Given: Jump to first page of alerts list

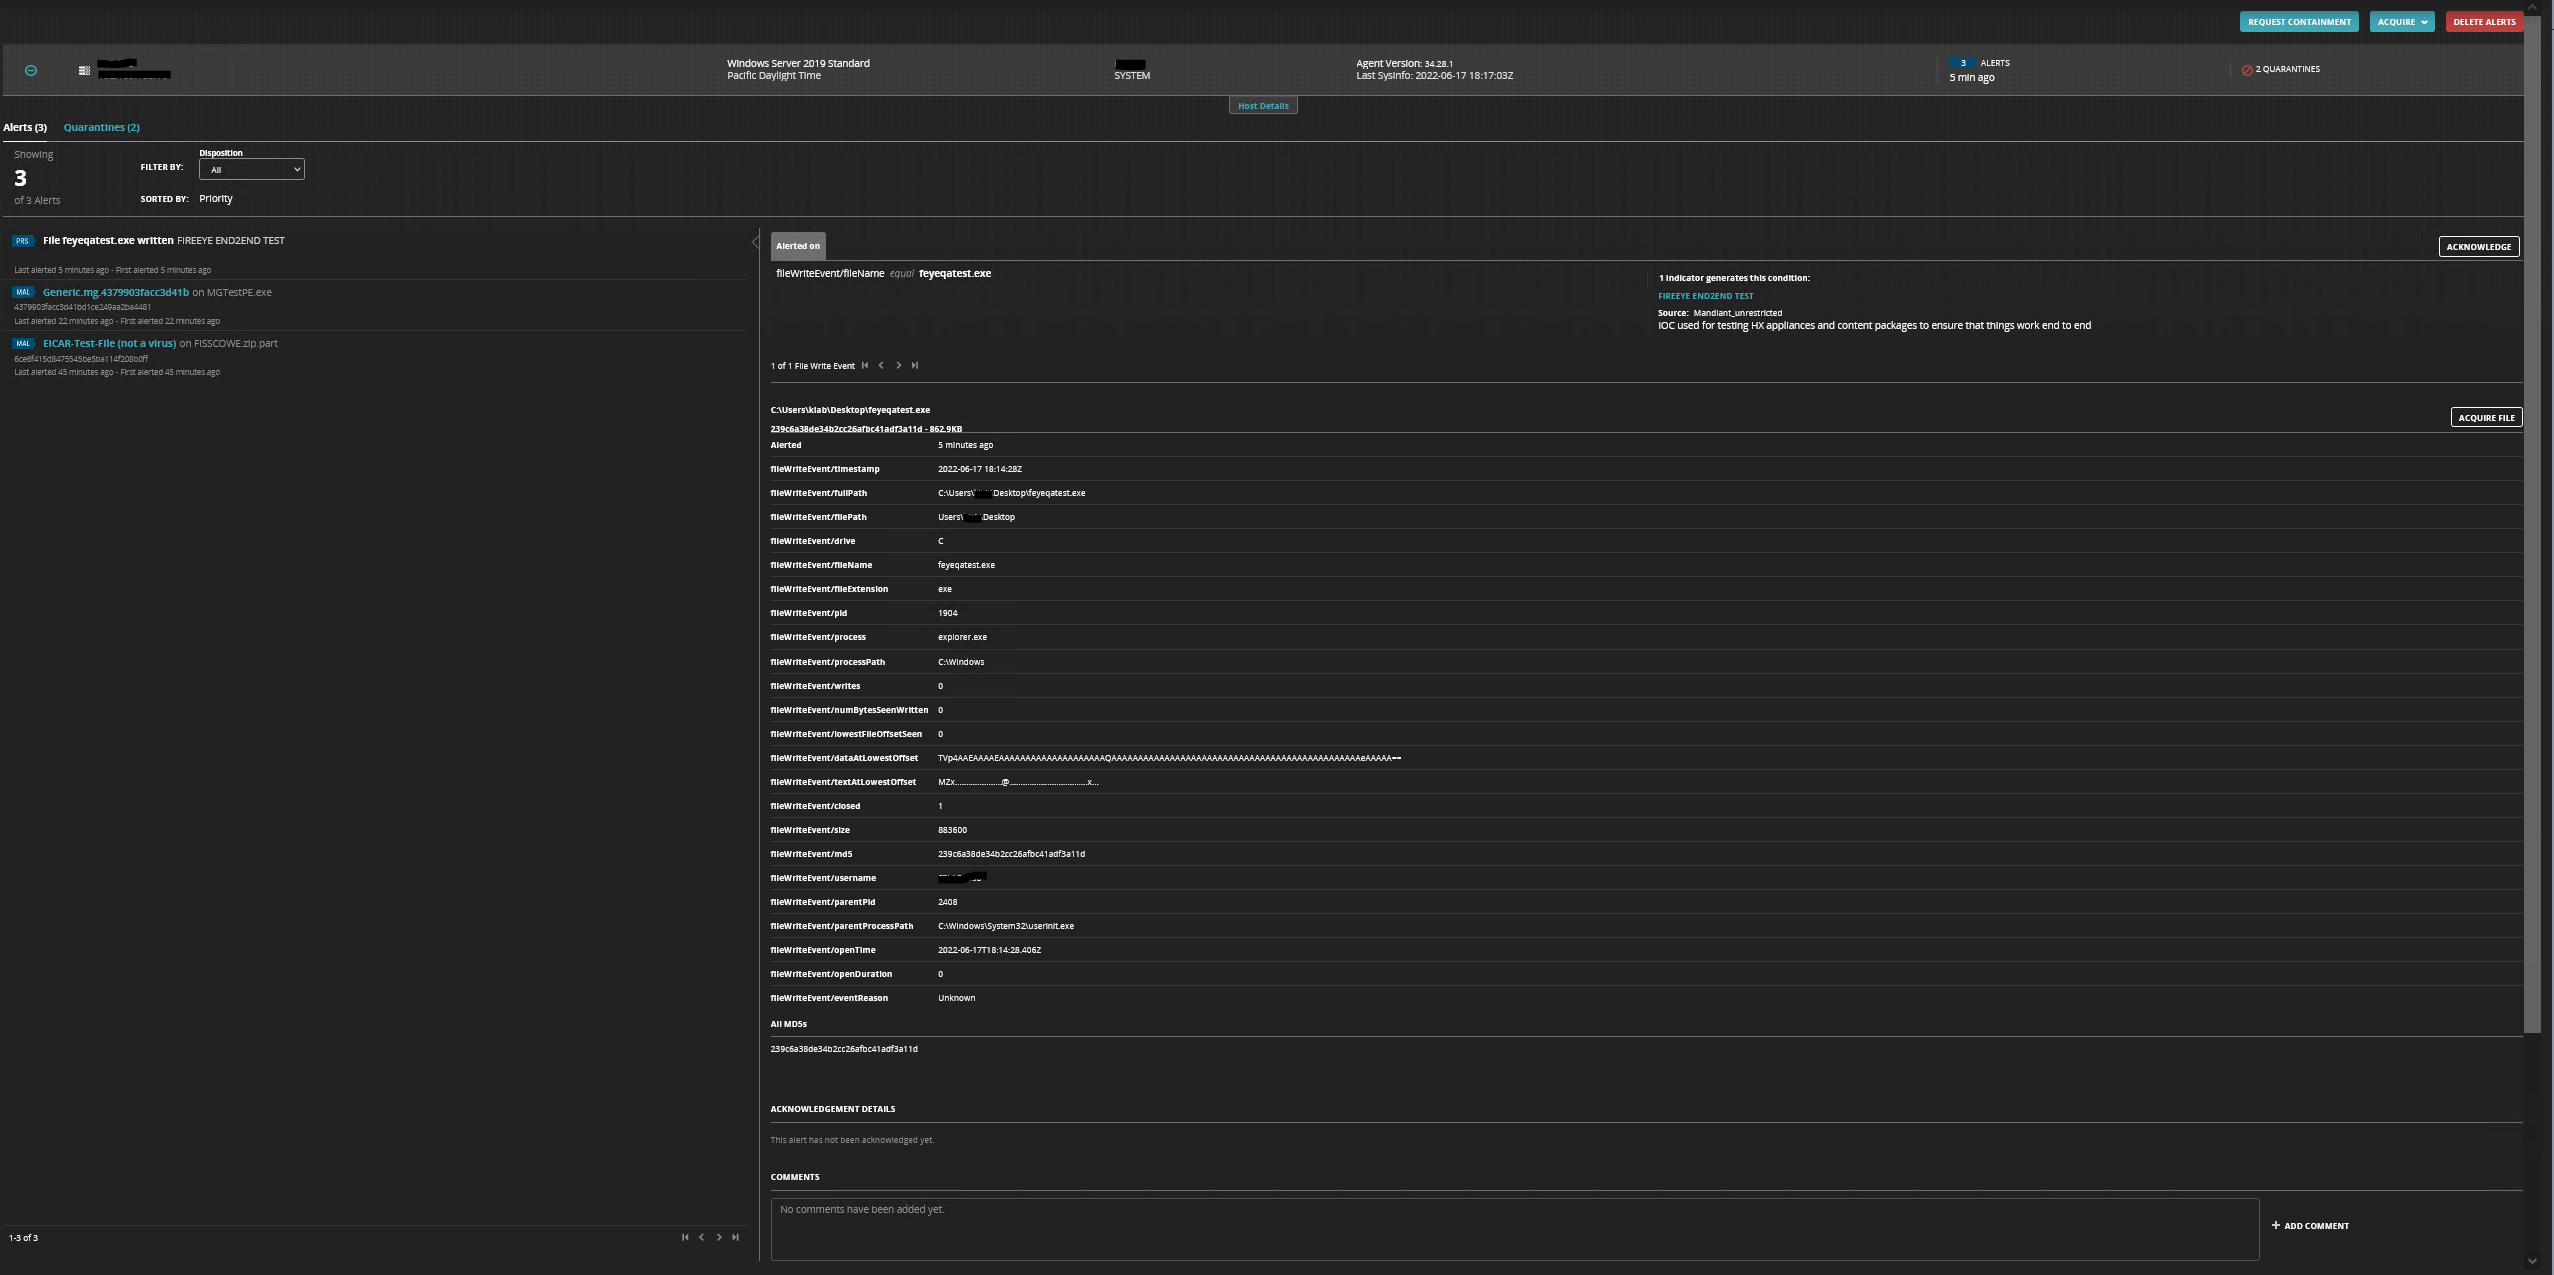Looking at the screenshot, I should pos(685,1237).
